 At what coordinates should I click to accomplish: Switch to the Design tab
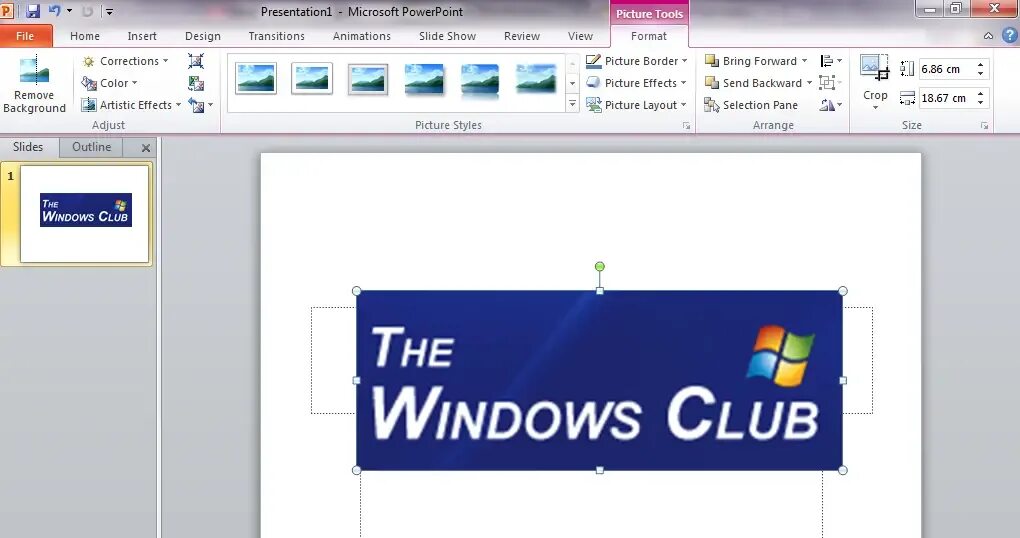coord(203,36)
